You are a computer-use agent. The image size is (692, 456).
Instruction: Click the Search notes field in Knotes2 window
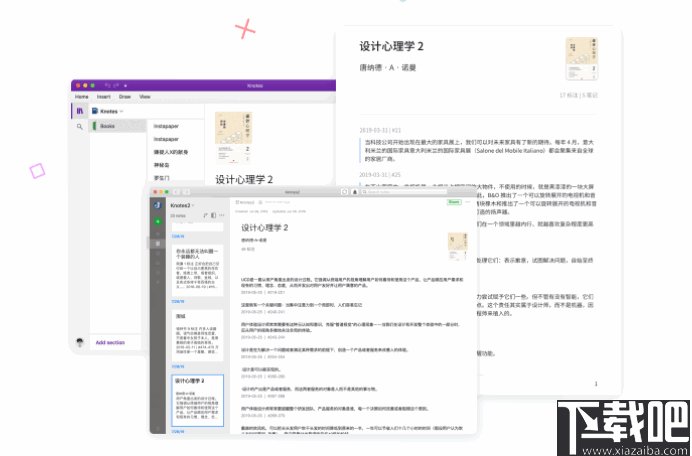[x=404, y=192]
